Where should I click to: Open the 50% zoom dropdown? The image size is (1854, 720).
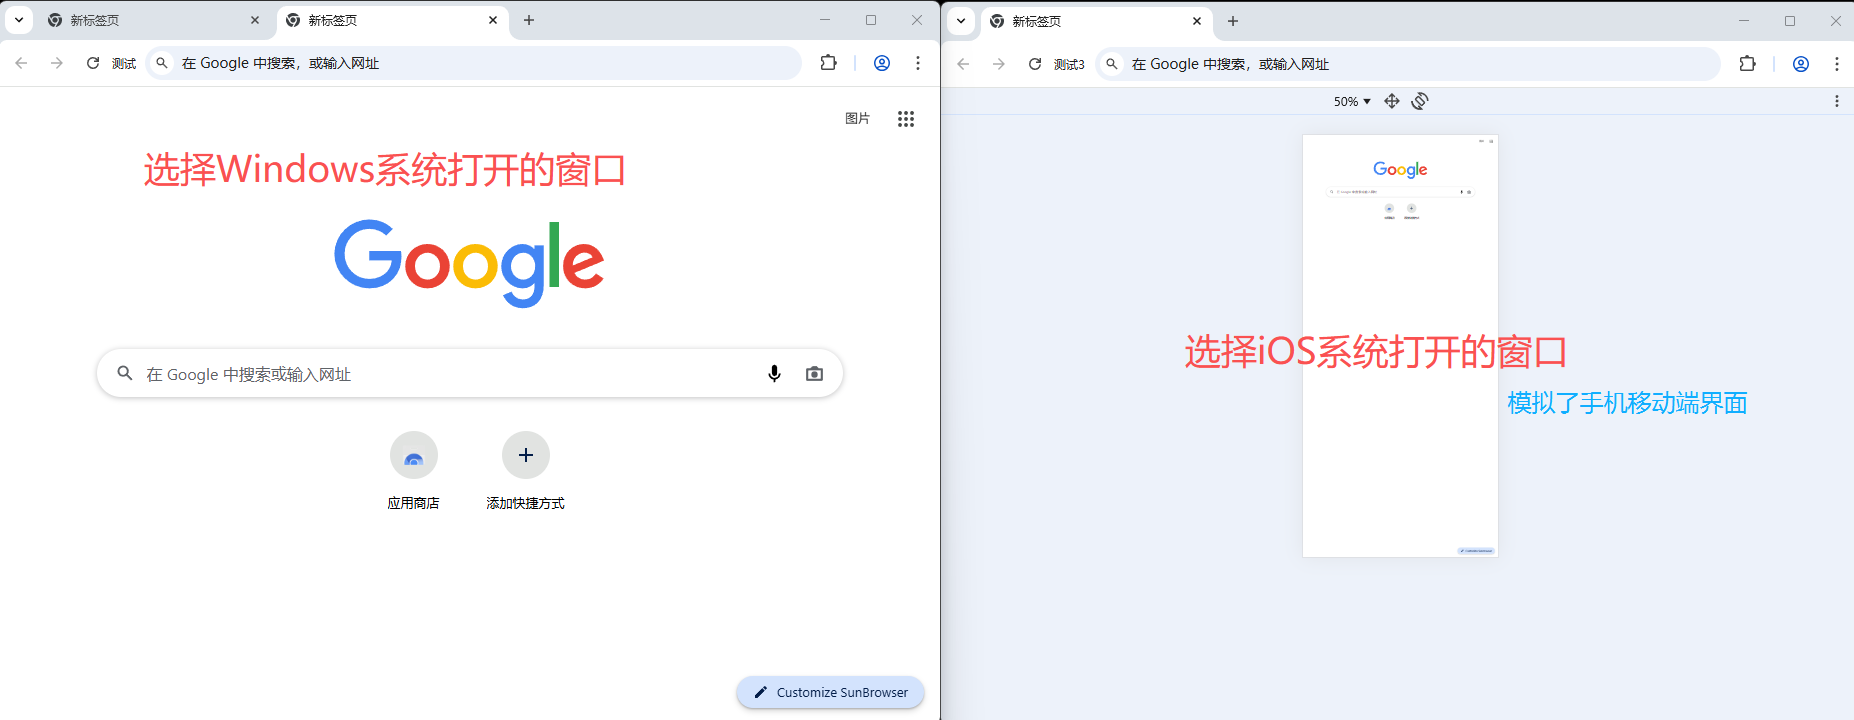pos(1352,101)
